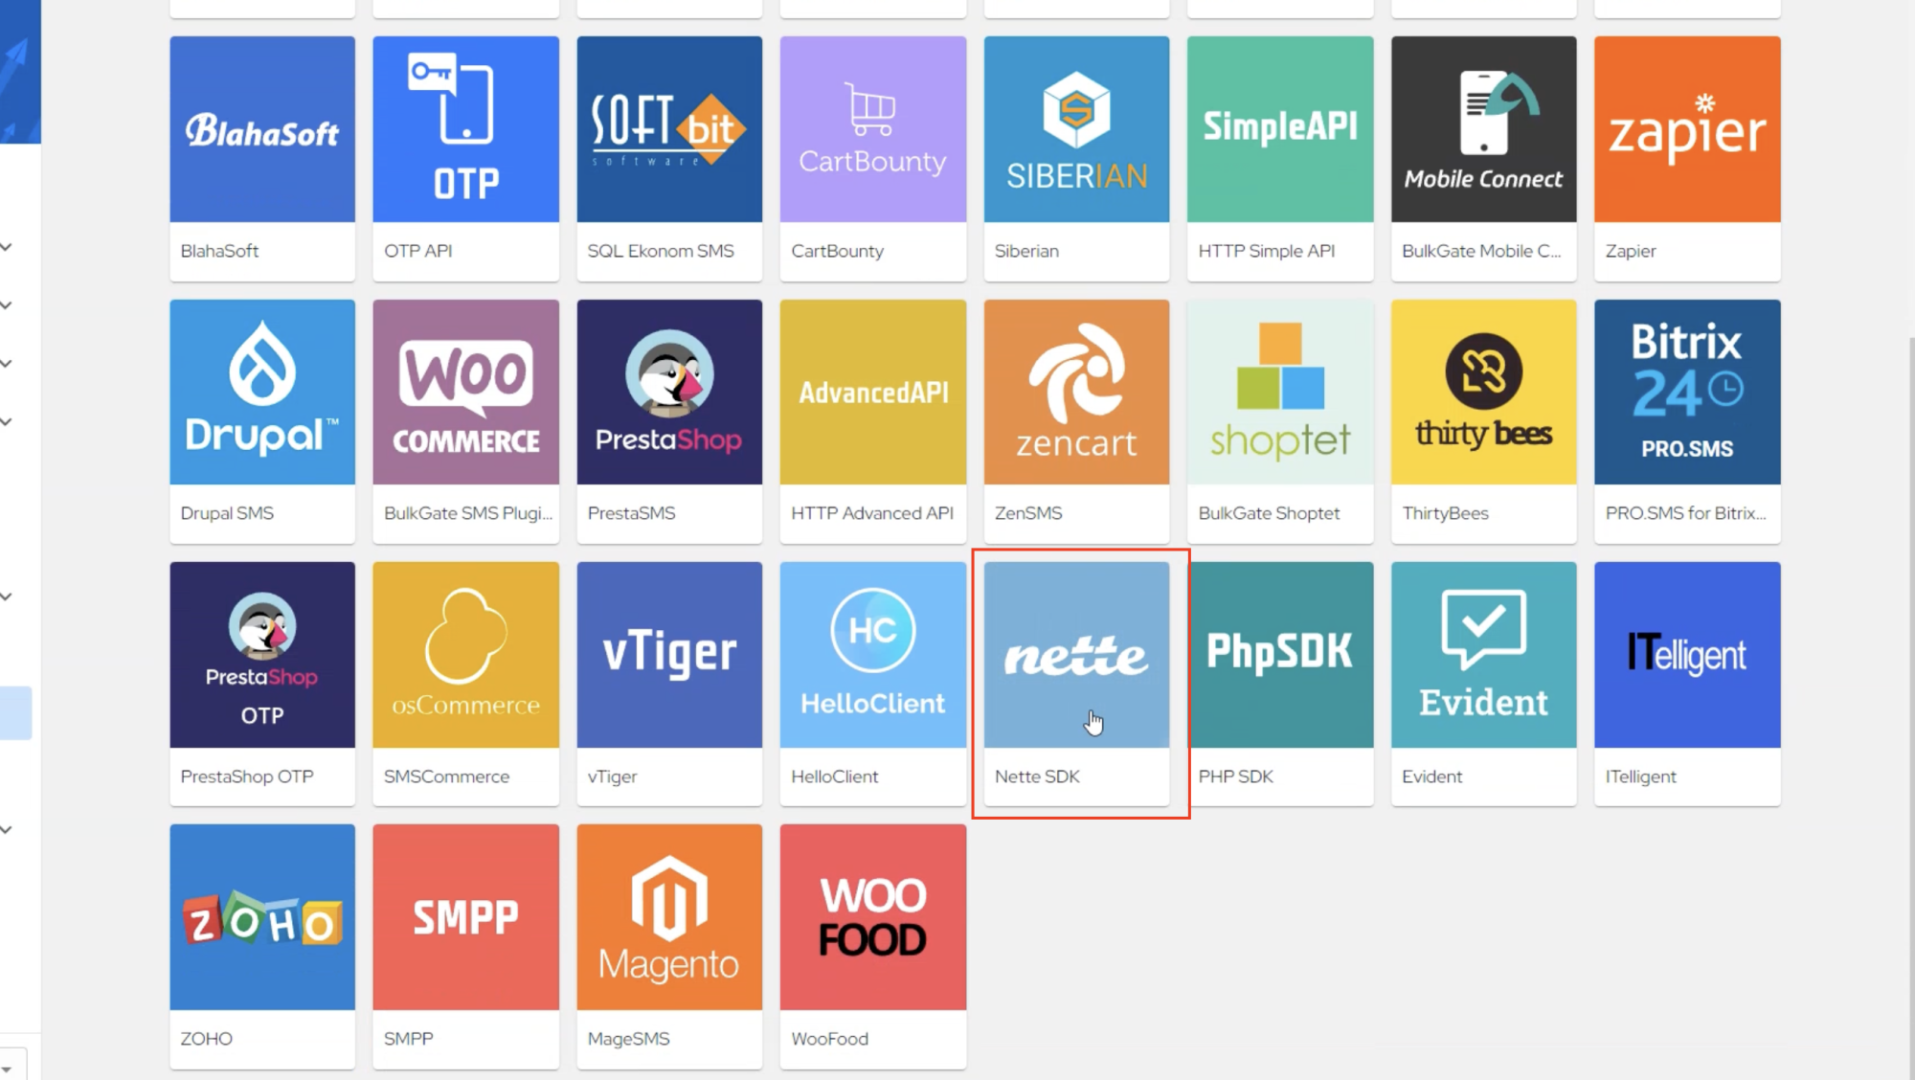Image resolution: width=1915 pixels, height=1080 pixels.
Task: Choose the ITelligent blue tile
Action: (x=1687, y=655)
